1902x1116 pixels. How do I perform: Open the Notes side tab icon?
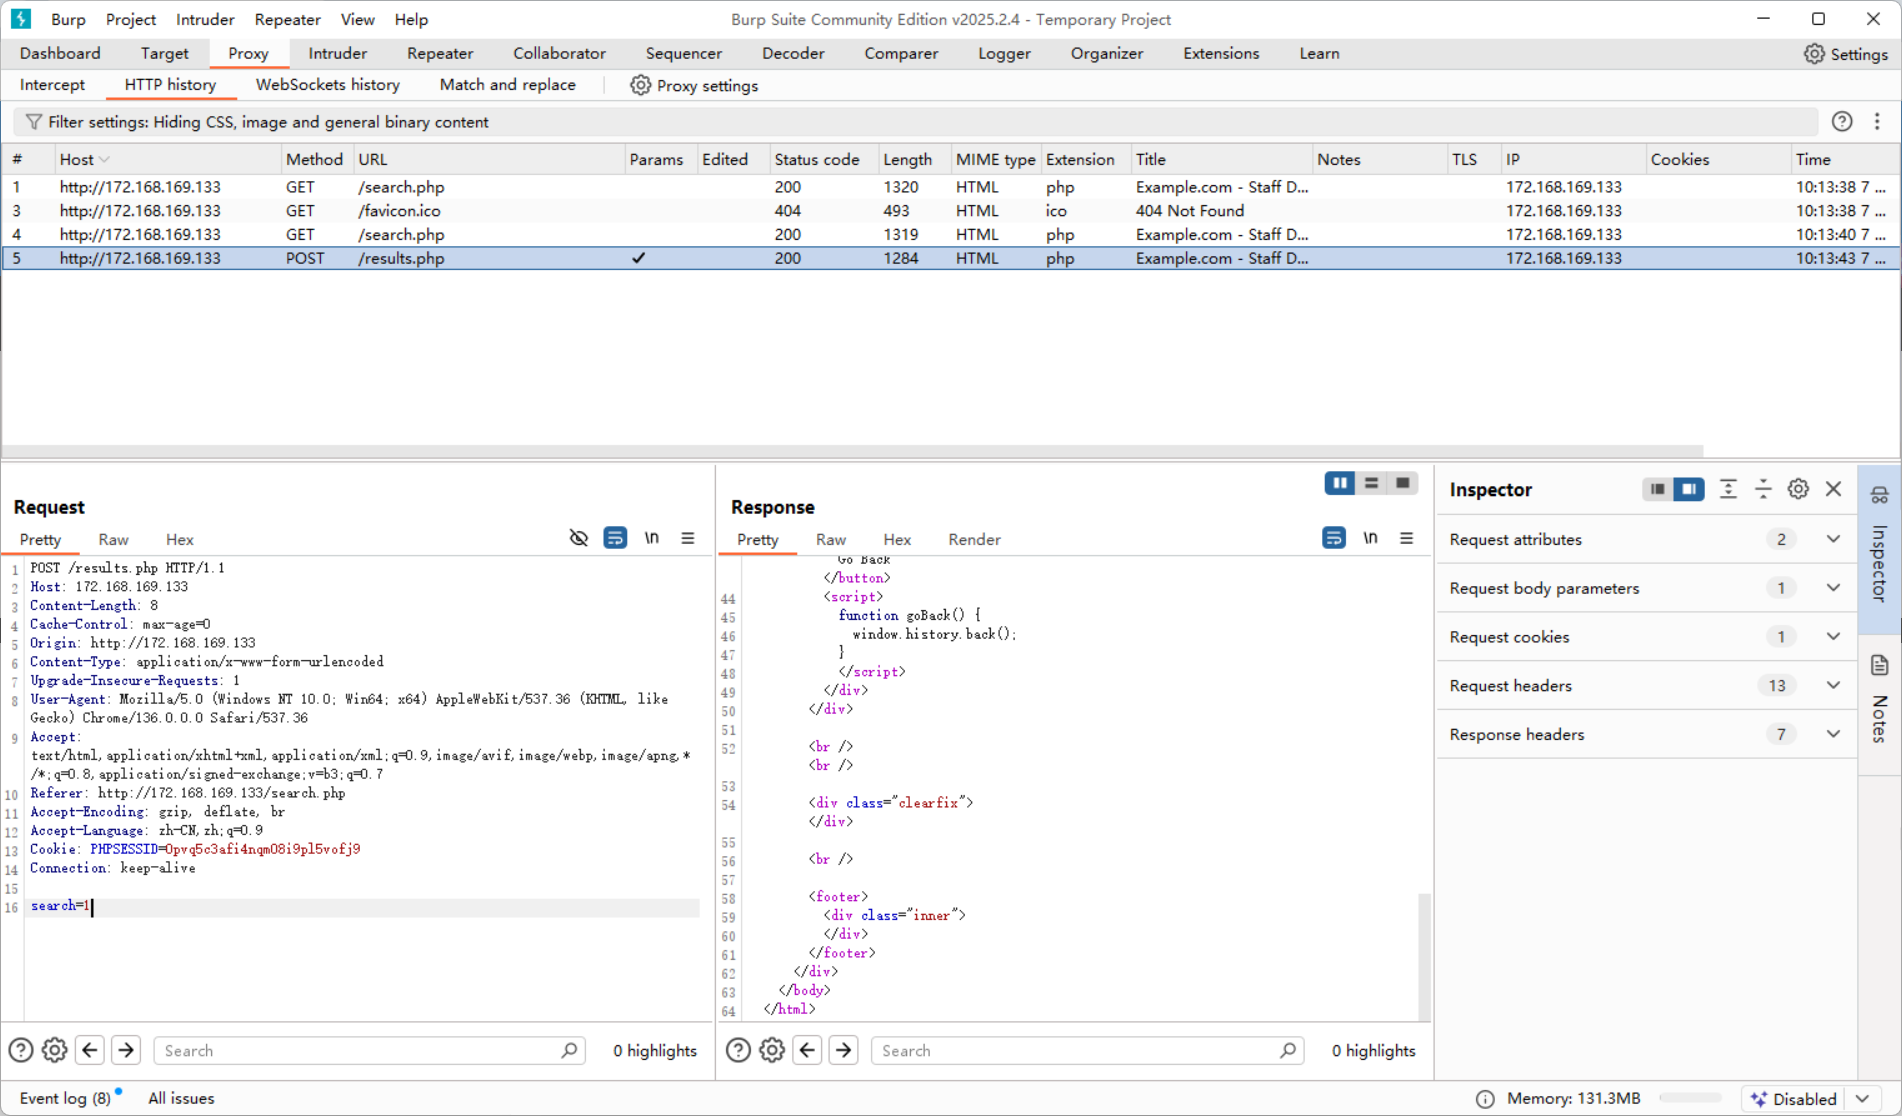pos(1880,665)
